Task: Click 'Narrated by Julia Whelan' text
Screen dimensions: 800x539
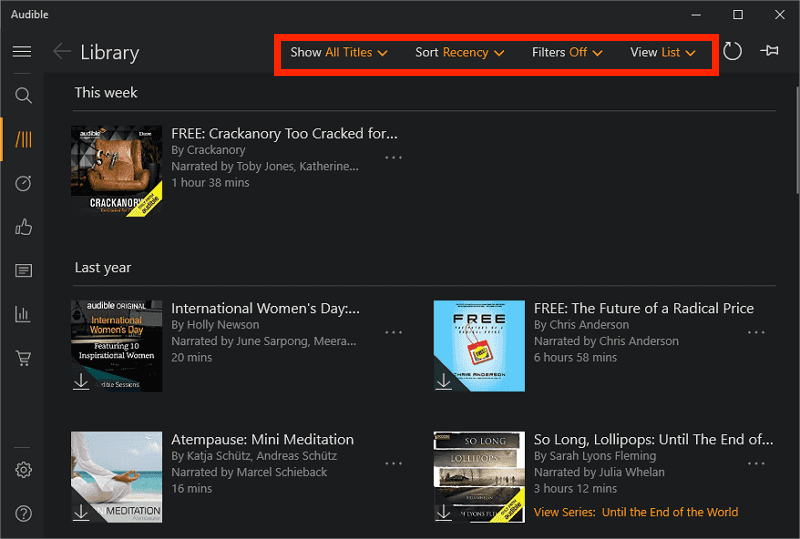Action: point(599,472)
